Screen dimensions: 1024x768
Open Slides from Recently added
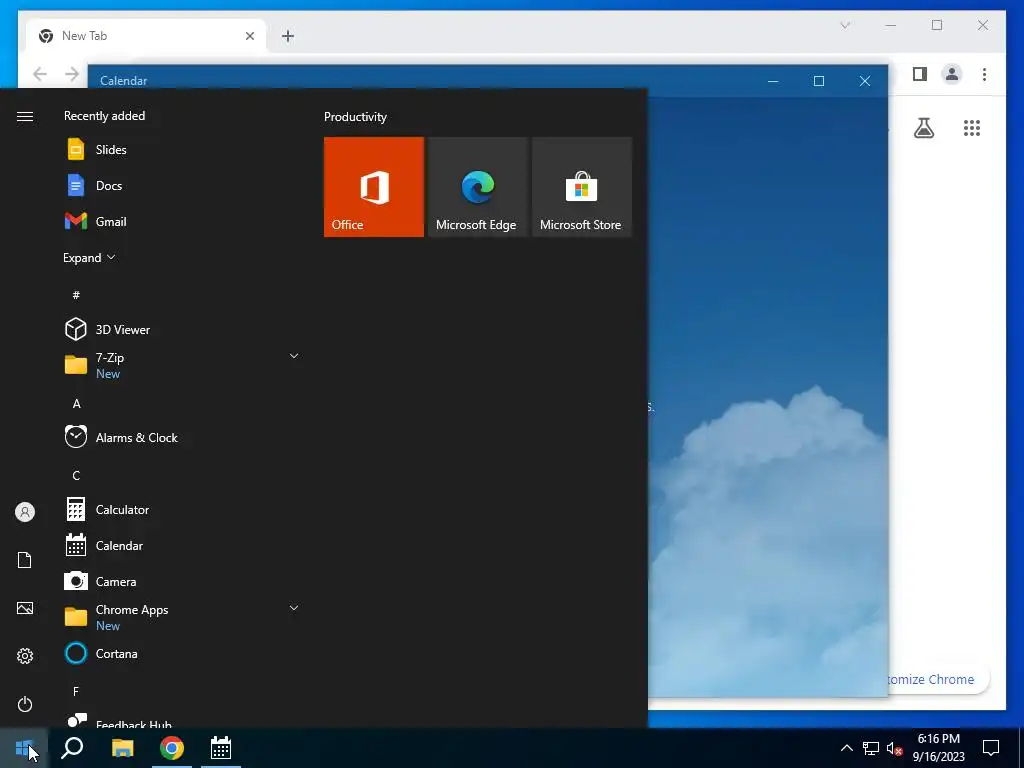click(x=180, y=150)
